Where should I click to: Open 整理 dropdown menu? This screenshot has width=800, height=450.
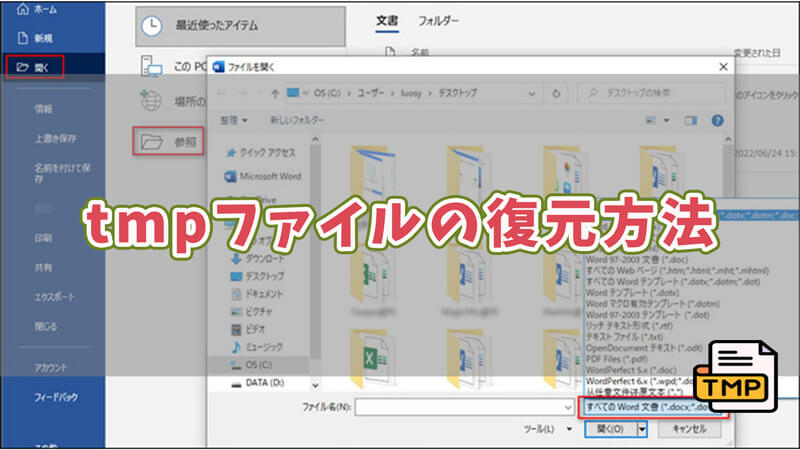coord(234,120)
